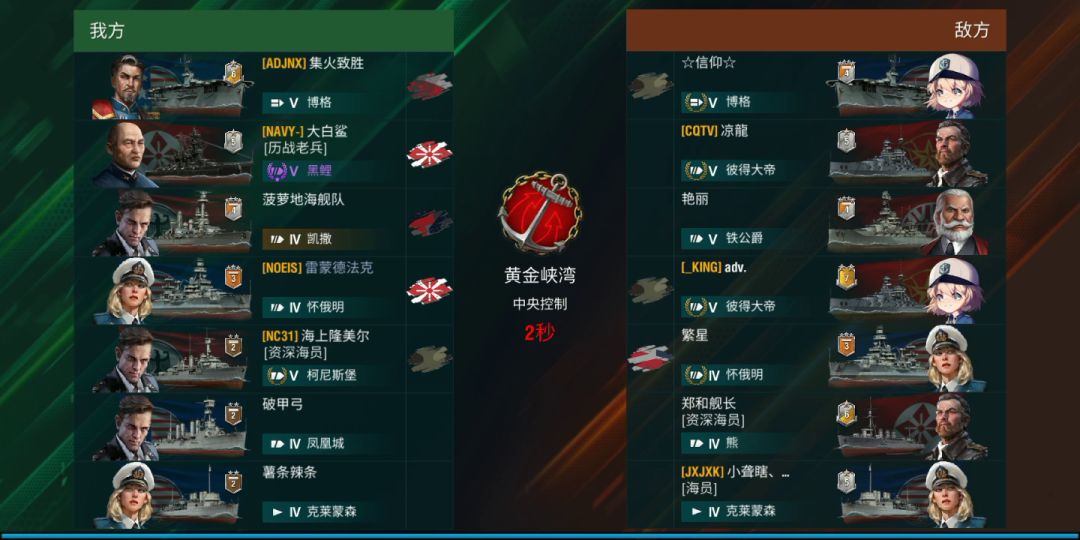Click anime commander portrait of ☆信仰☆

[955, 86]
